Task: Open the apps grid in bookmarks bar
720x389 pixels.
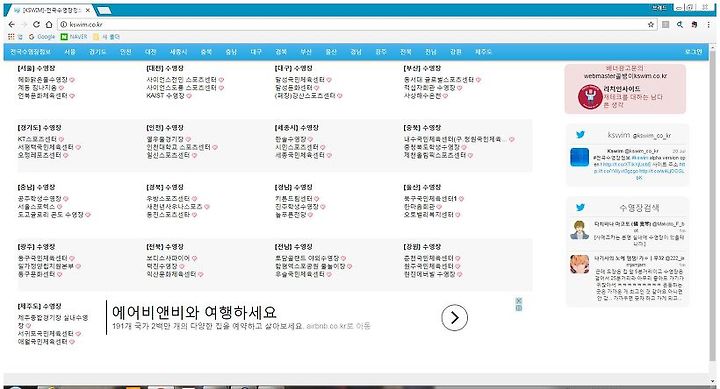Action: coord(11,36)
